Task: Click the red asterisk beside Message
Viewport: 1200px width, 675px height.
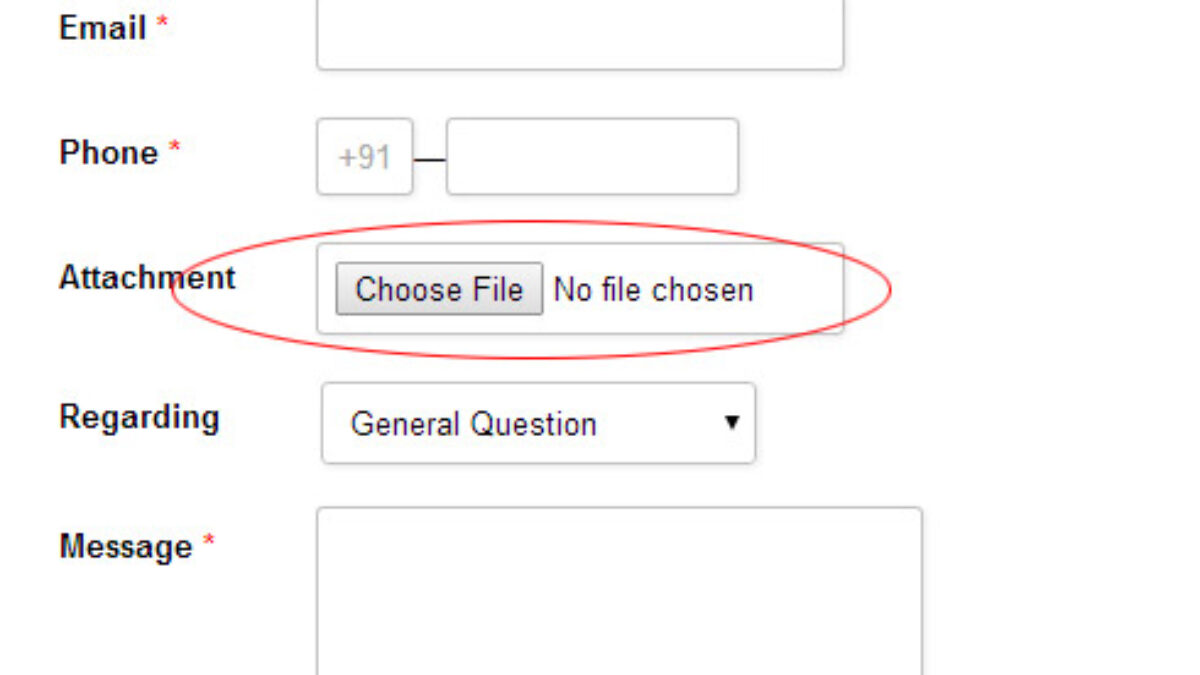Action: click(208, 541)
